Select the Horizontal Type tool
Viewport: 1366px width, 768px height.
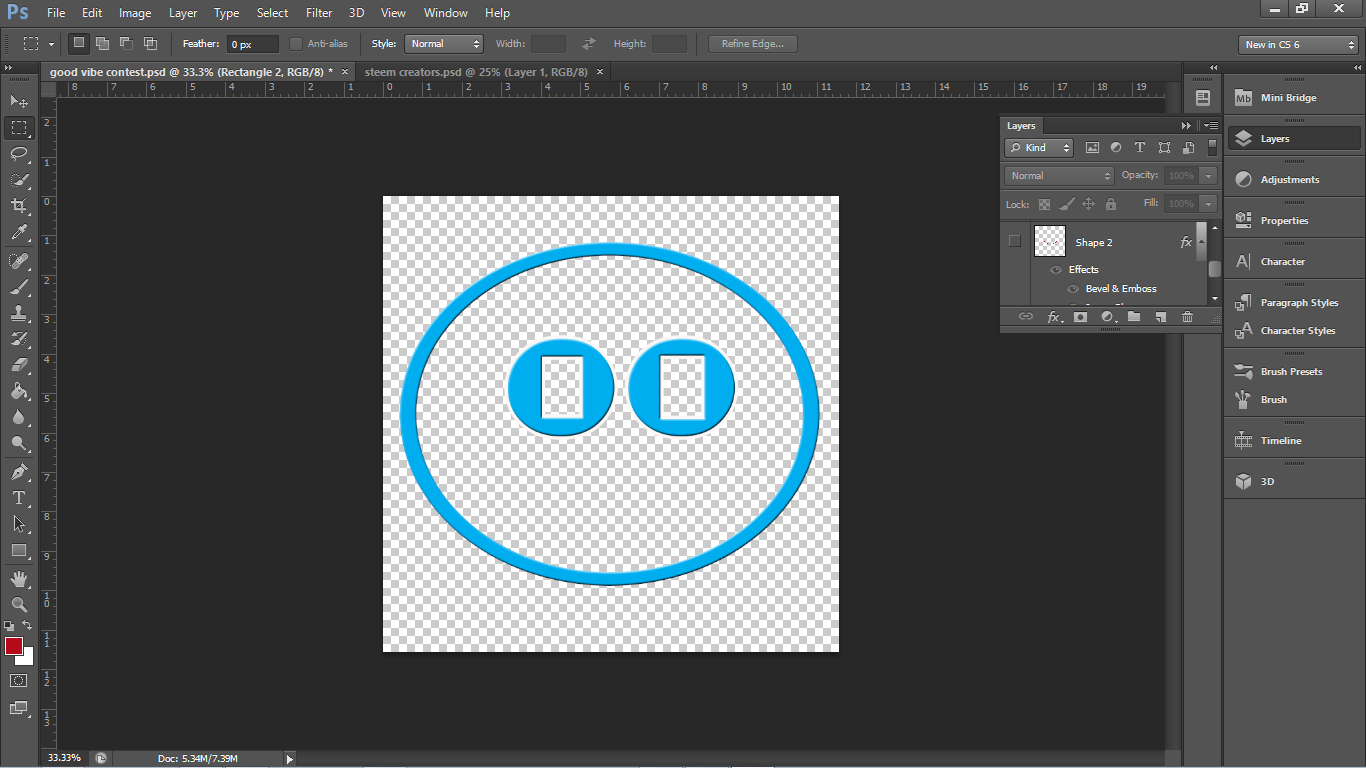pyautogui.click(x=19, y=497)
